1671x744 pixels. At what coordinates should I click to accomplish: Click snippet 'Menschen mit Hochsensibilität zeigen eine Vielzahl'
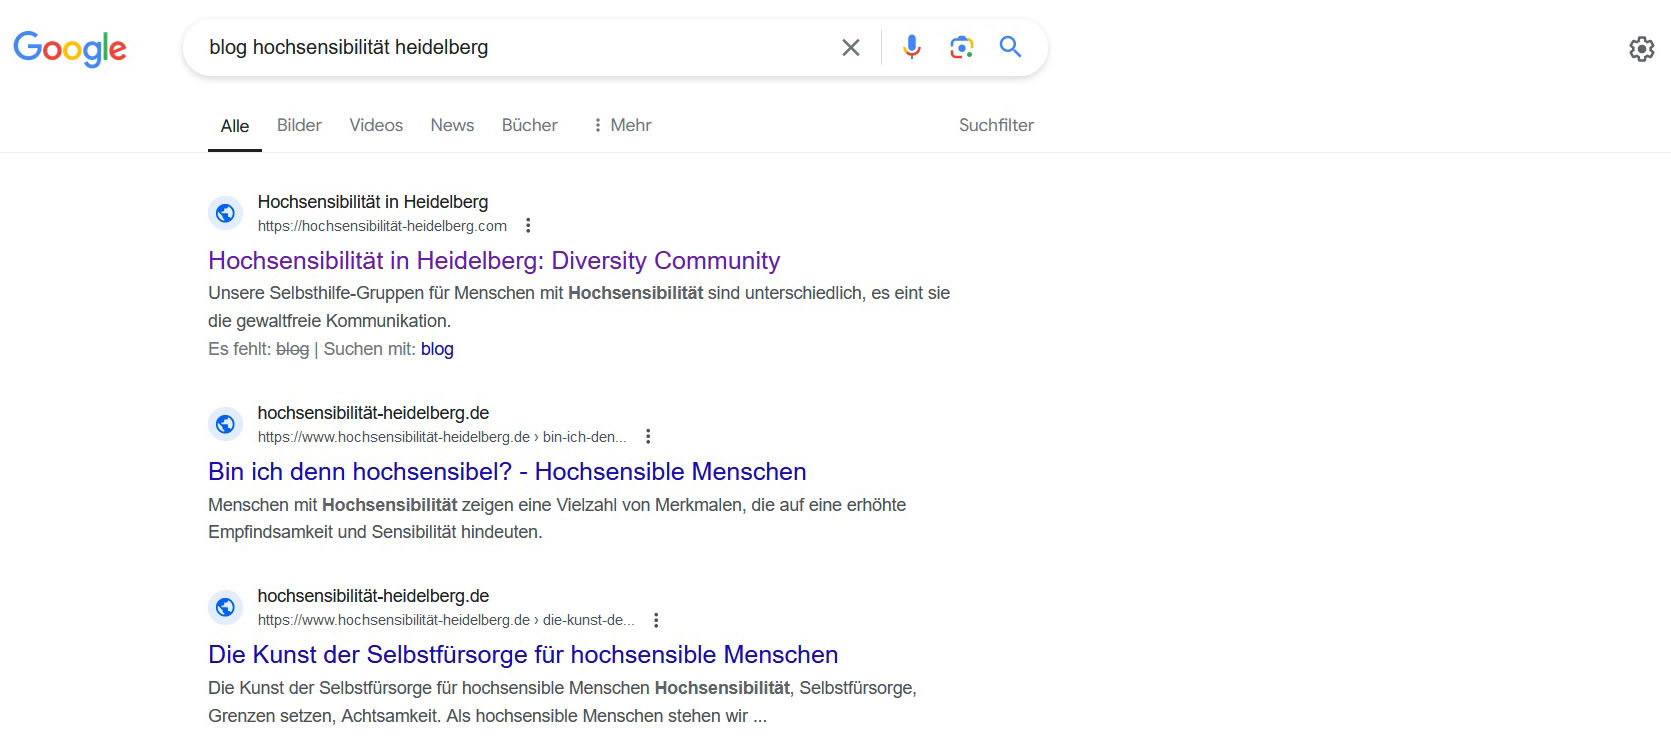pyautogui.click(x=410, y=505)
